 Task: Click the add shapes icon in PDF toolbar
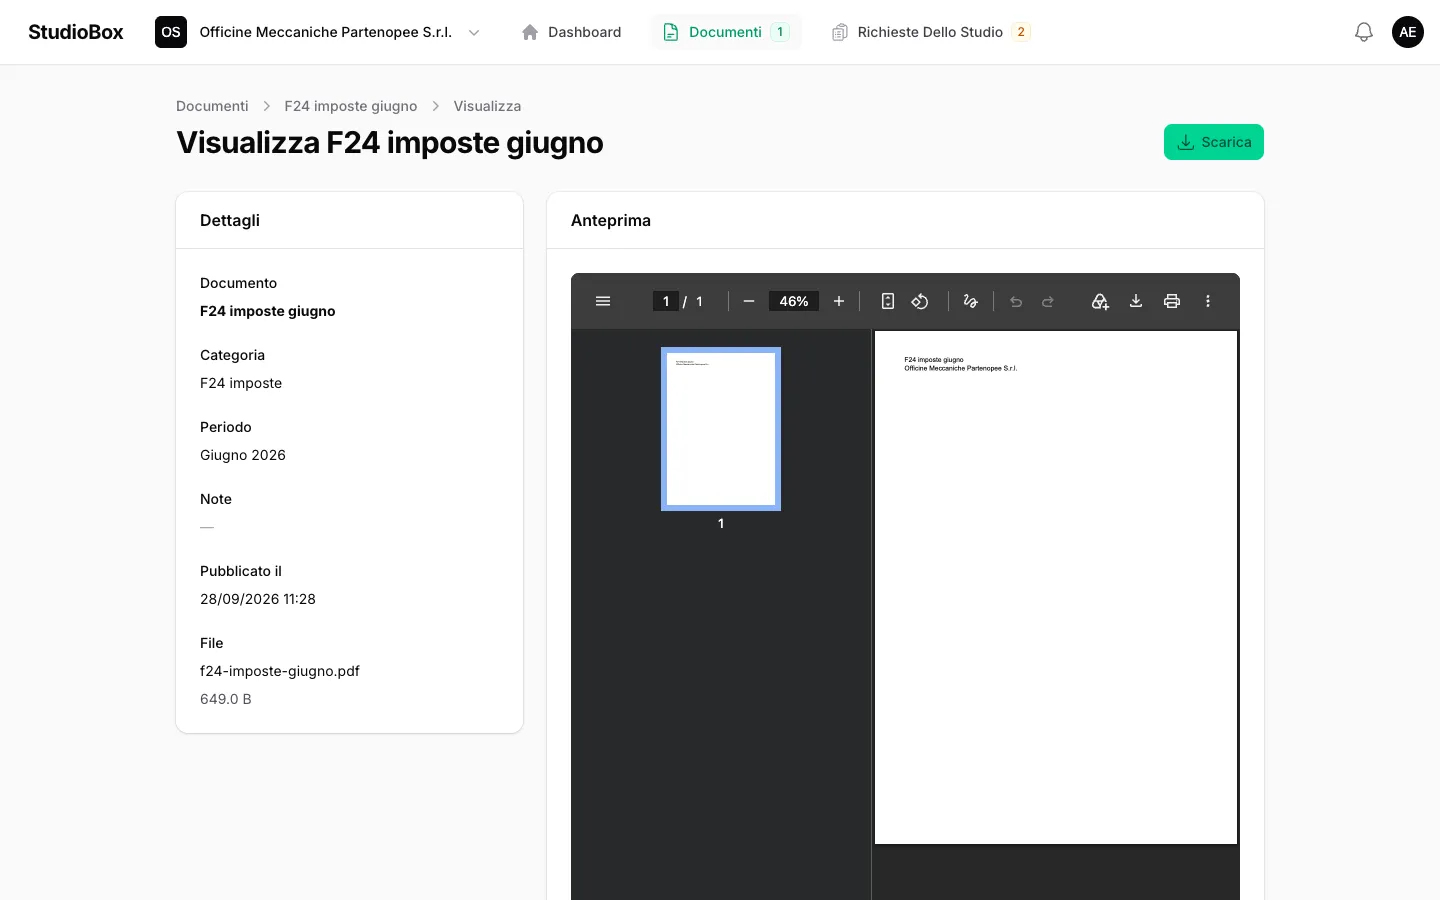point(1100,301)
